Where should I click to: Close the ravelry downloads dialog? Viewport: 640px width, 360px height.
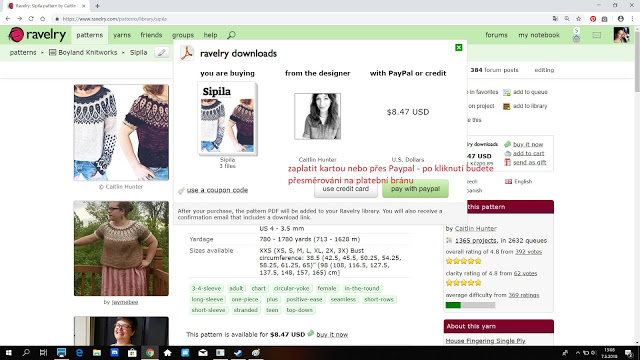tap(458, 48)
